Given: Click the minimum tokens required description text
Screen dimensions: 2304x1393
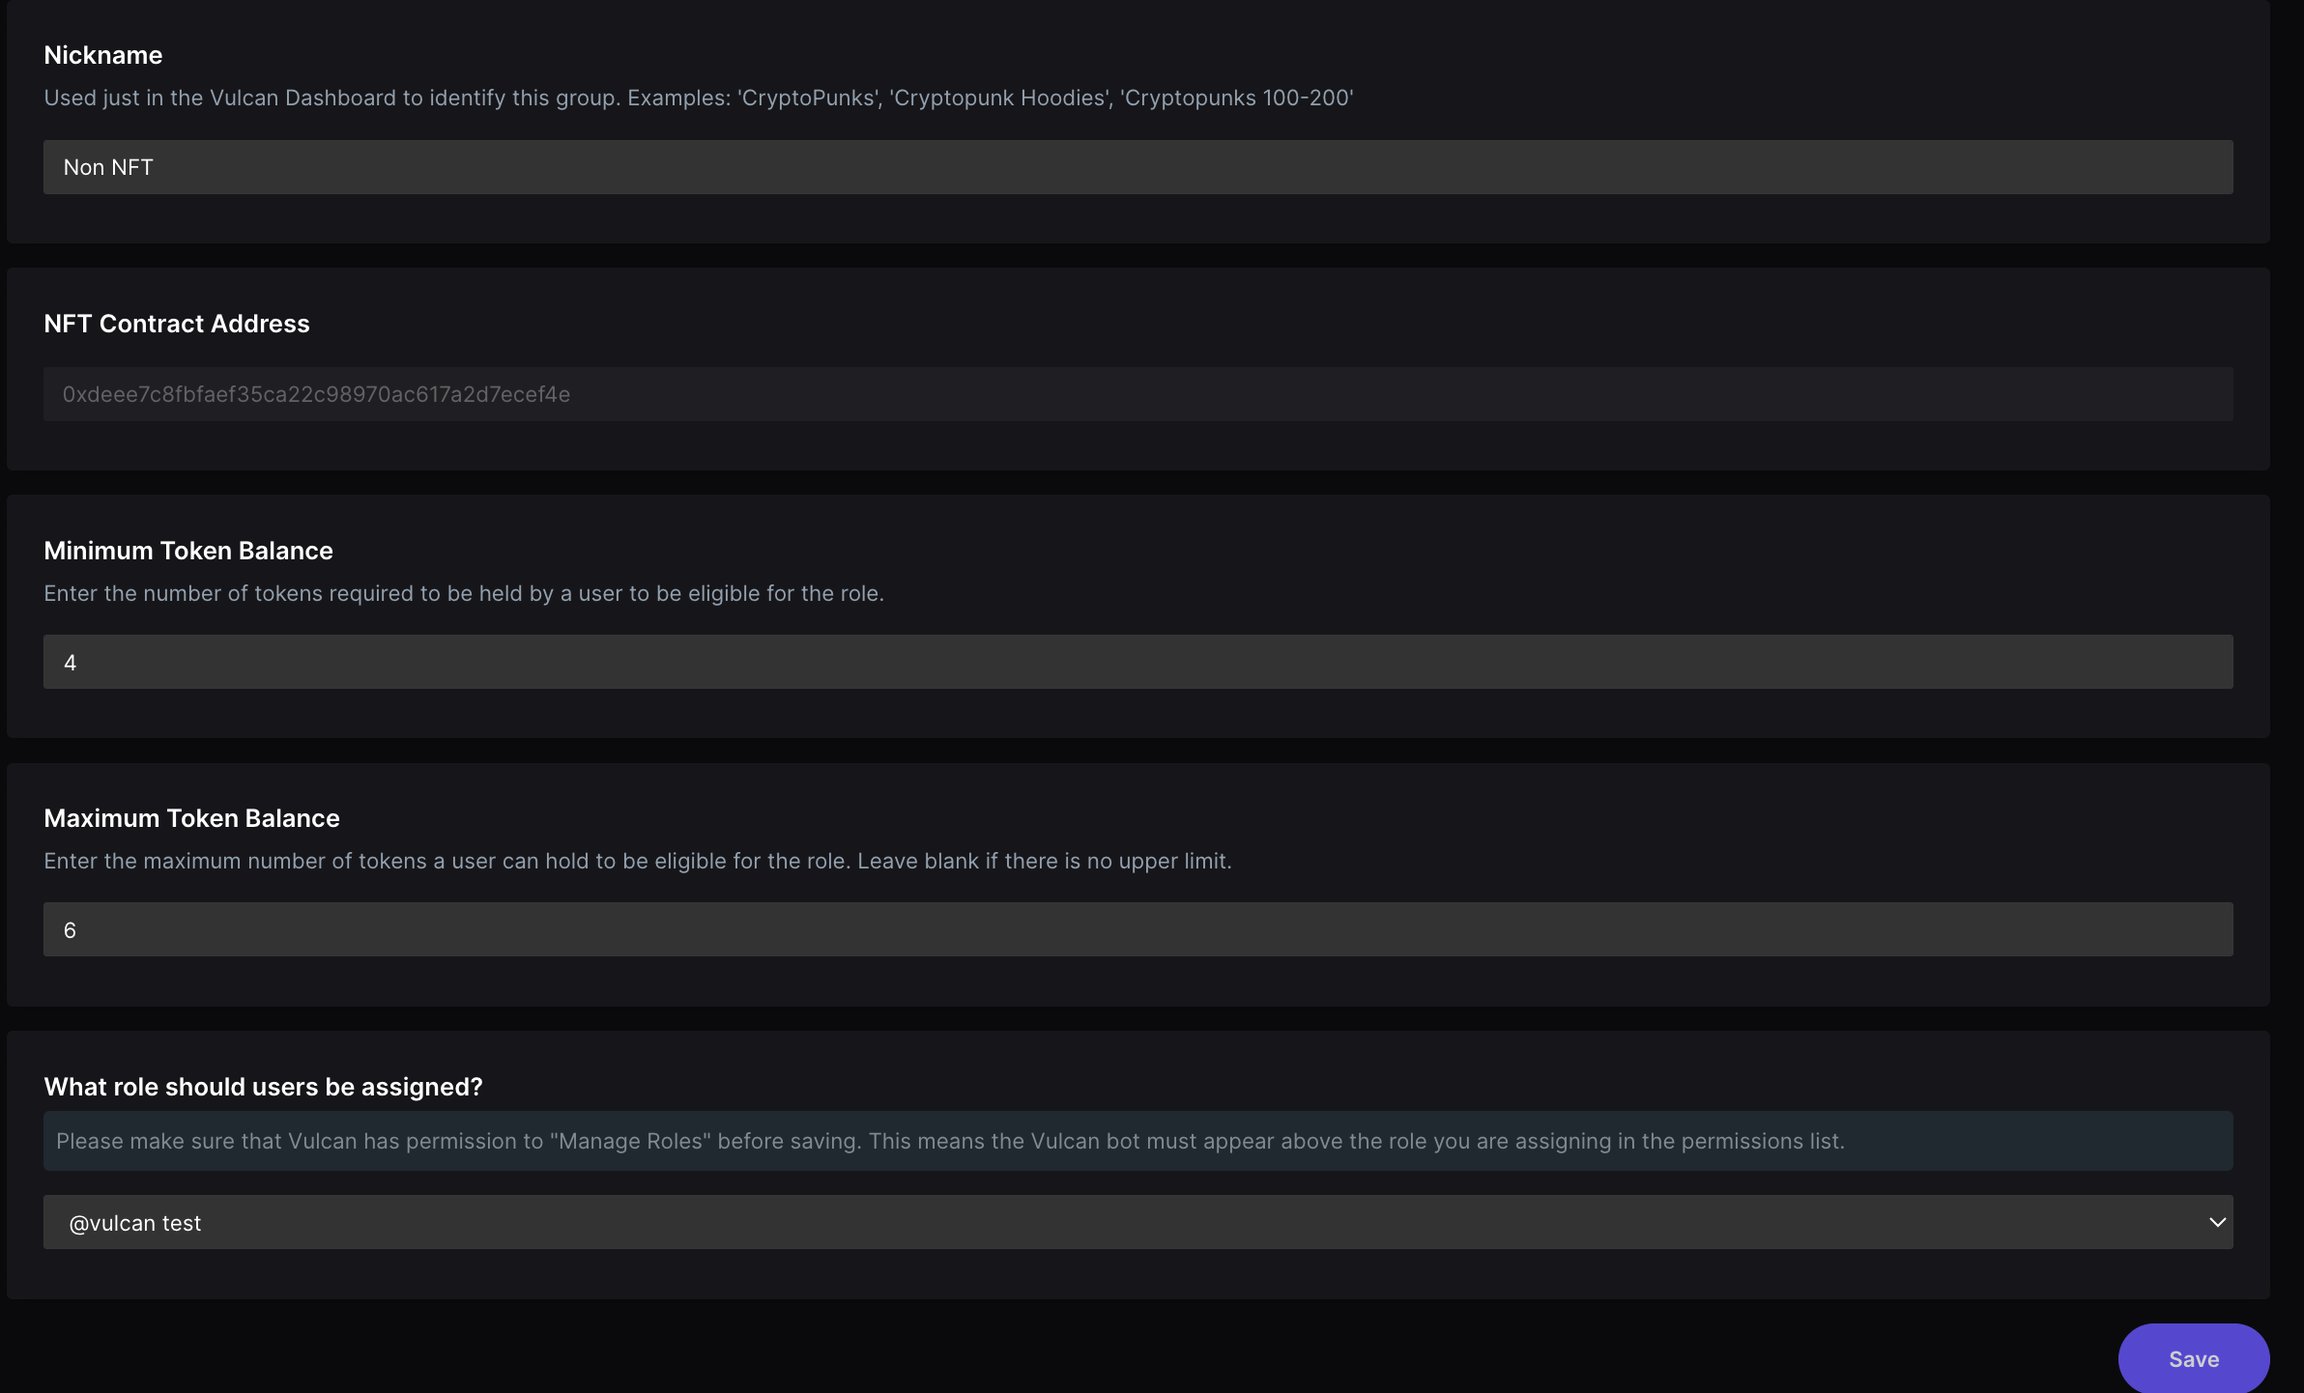Looking at the screenshot, I should tap(464, 594).
